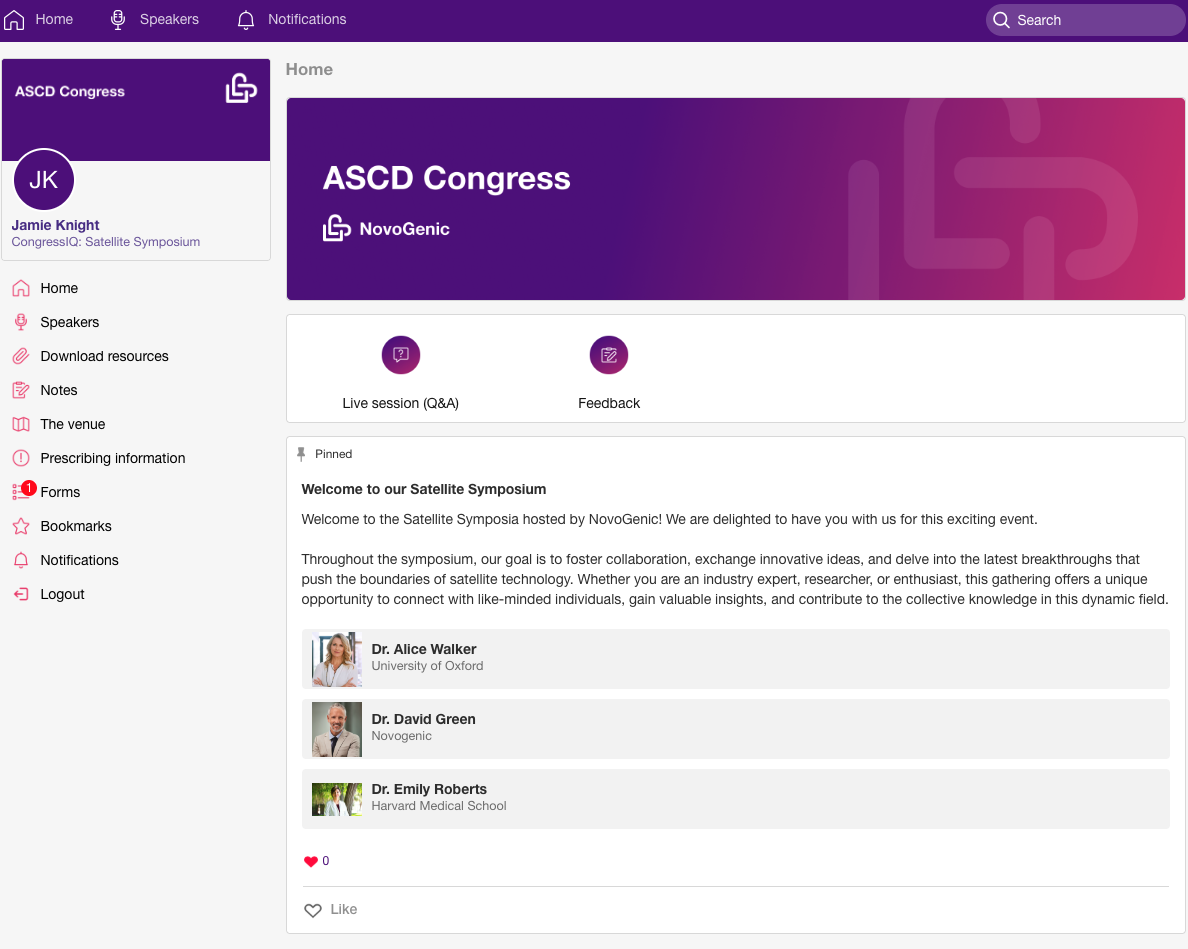Open Notes from the sidebar
1188x949 pixels.
(59, 391)
